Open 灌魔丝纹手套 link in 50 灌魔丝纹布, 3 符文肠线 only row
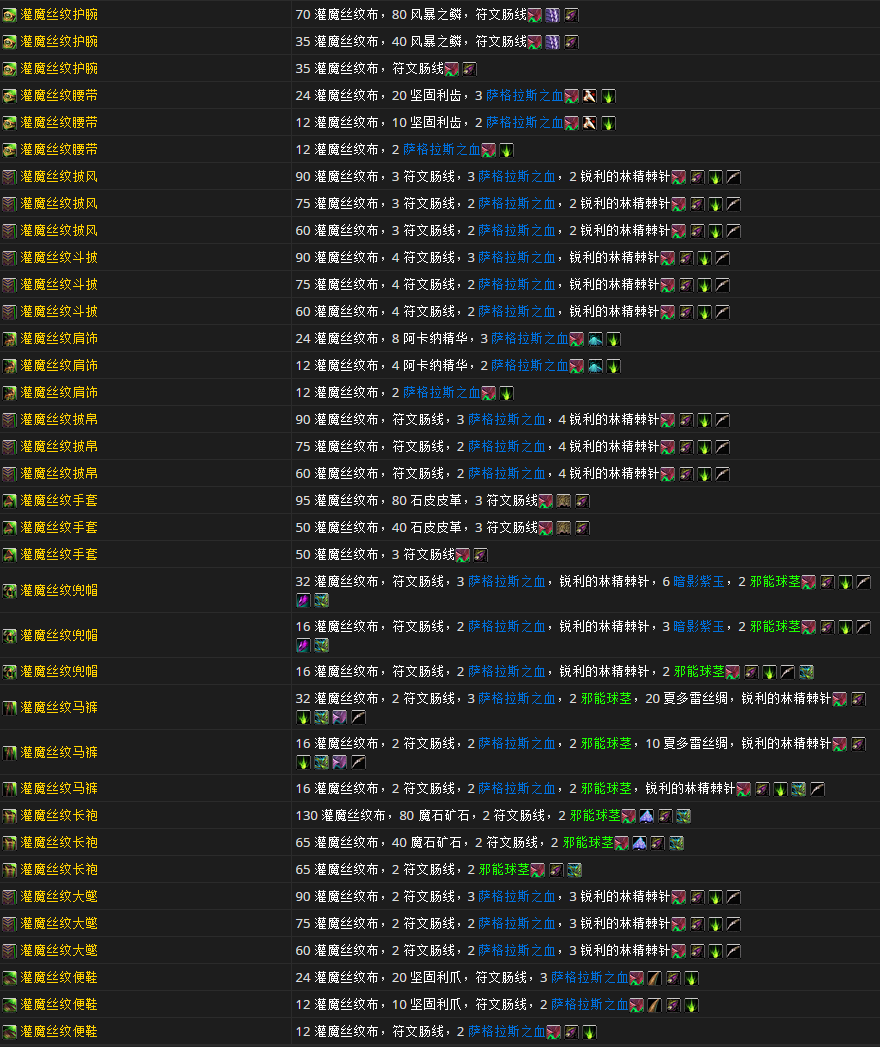The width and height of the screenshot is (880, 1047). click(x=59, y=554)
